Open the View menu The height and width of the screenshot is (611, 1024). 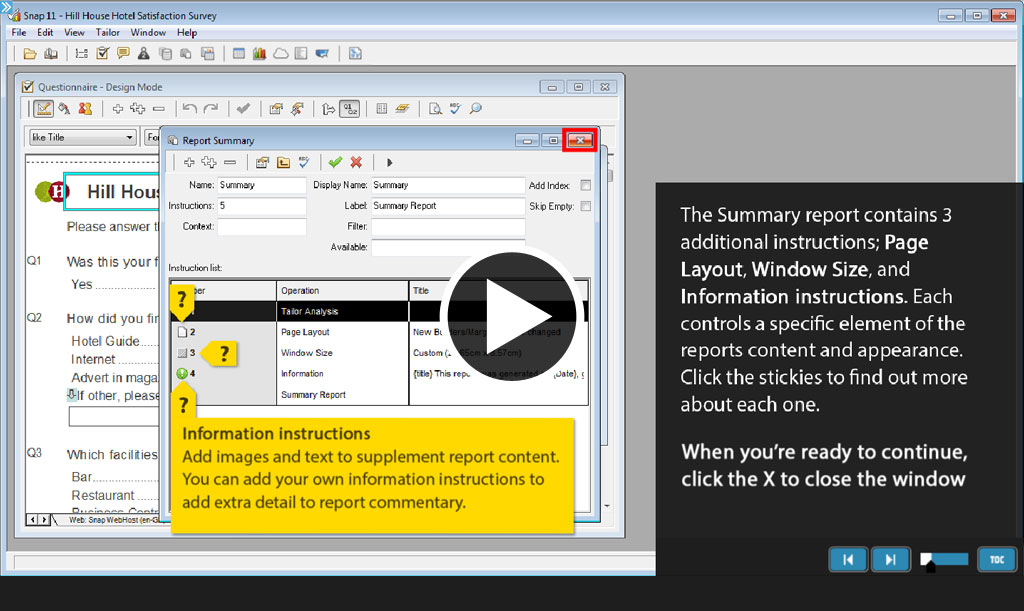[x=74, y=32]
